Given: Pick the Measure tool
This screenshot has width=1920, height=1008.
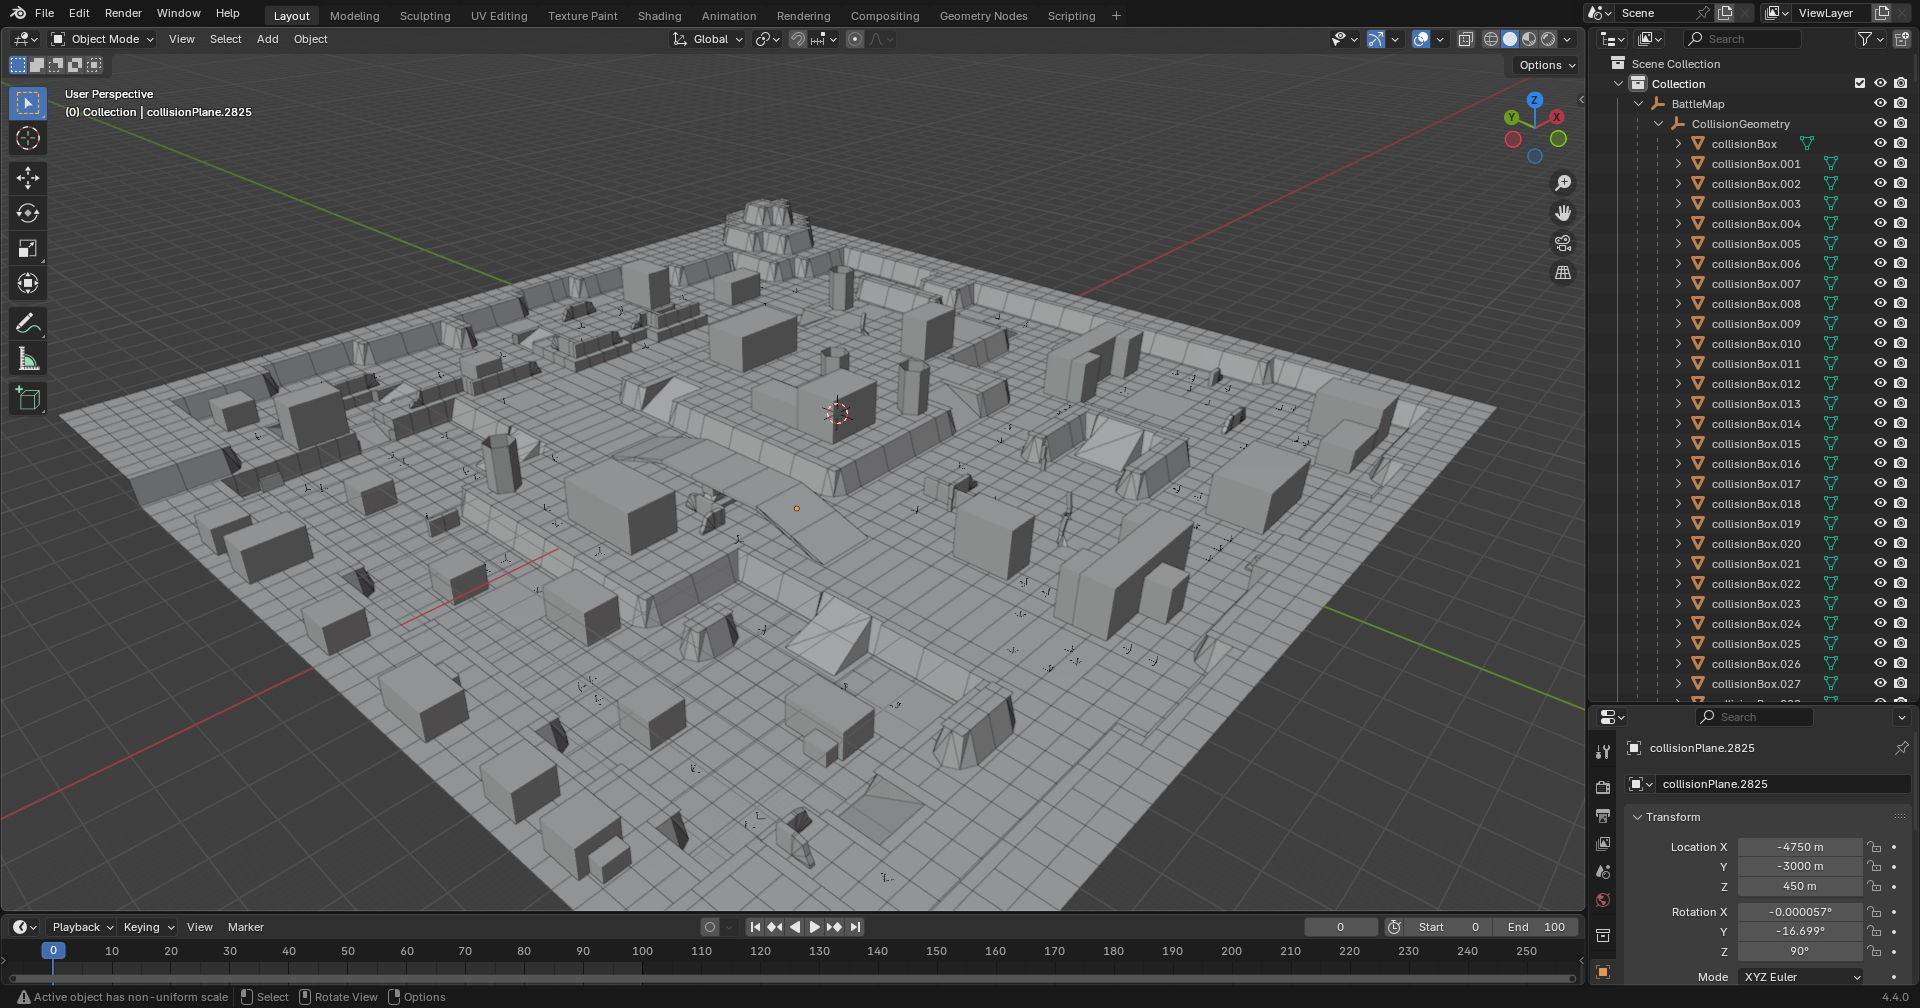Looking at the screenshot, I should [28, 359].
